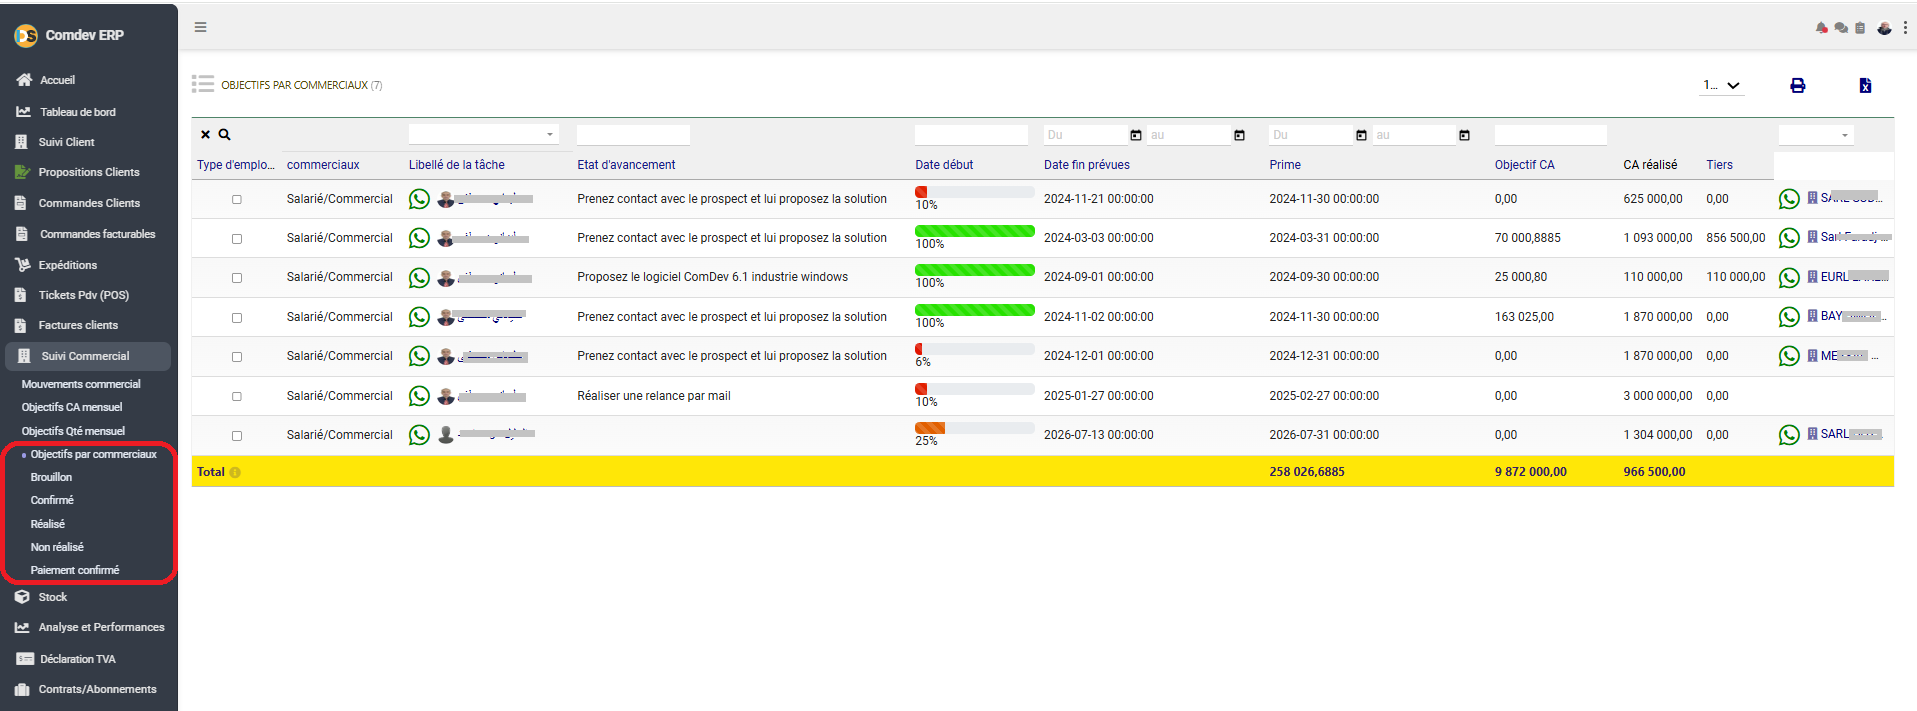The width and height of the screenshot is (1917, 711).
Task: Open the Date début 'Du' calendar picker
Action: [1136, 135]
